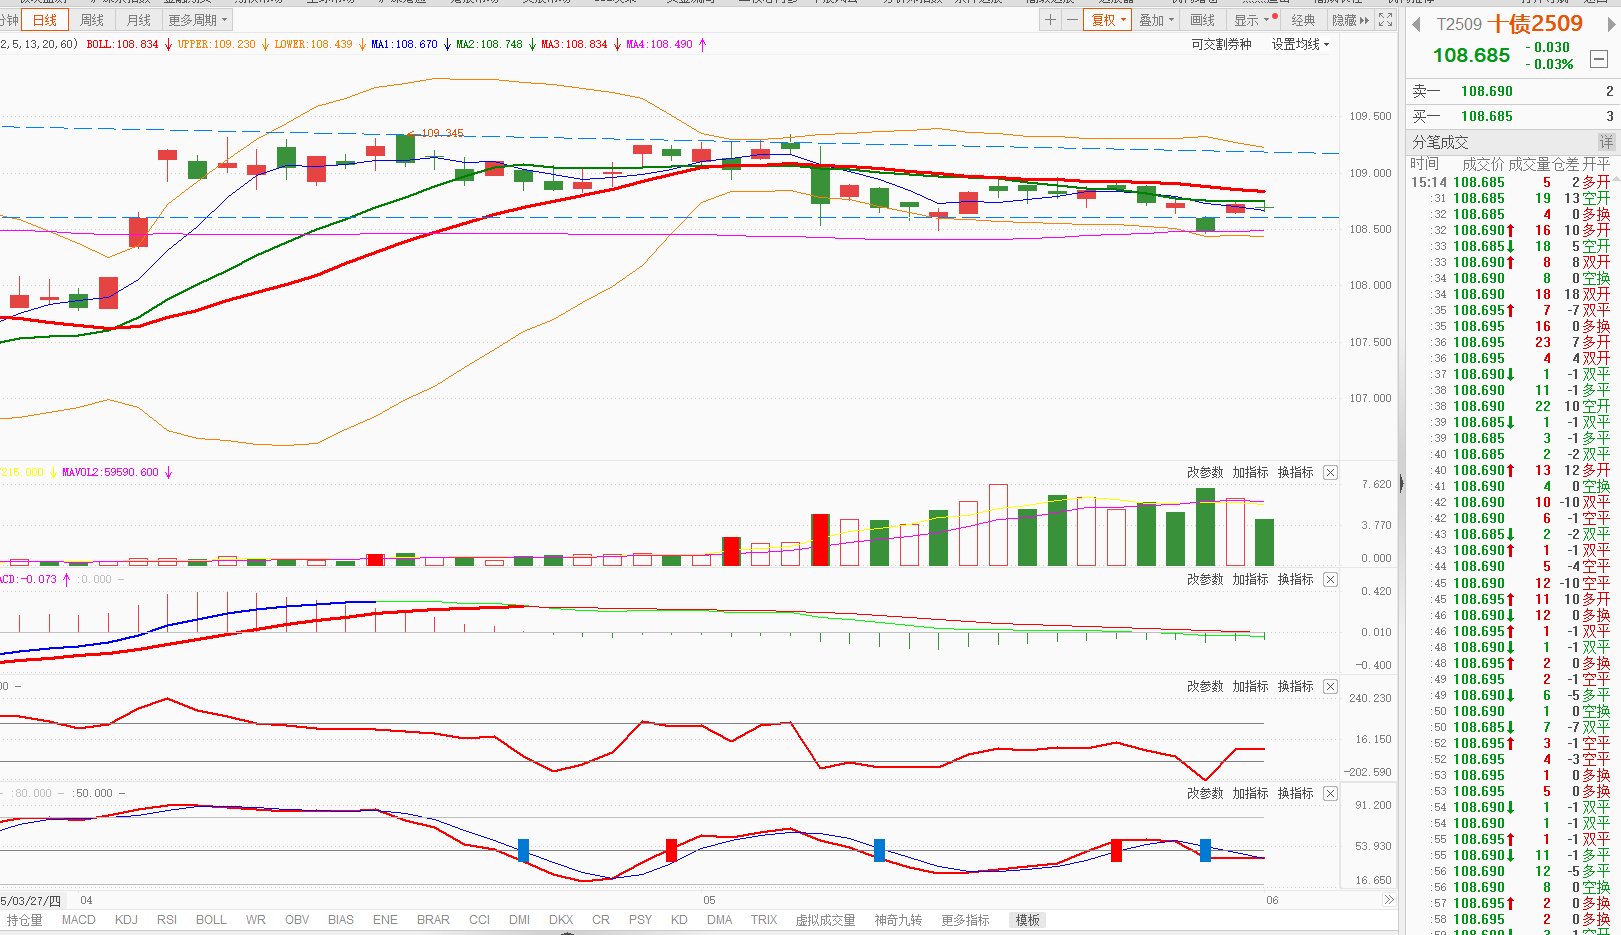Viewport: 1621px width, 935px height.
Task: Click 换指标 in the MACD panel
Action: [1295, 579]
